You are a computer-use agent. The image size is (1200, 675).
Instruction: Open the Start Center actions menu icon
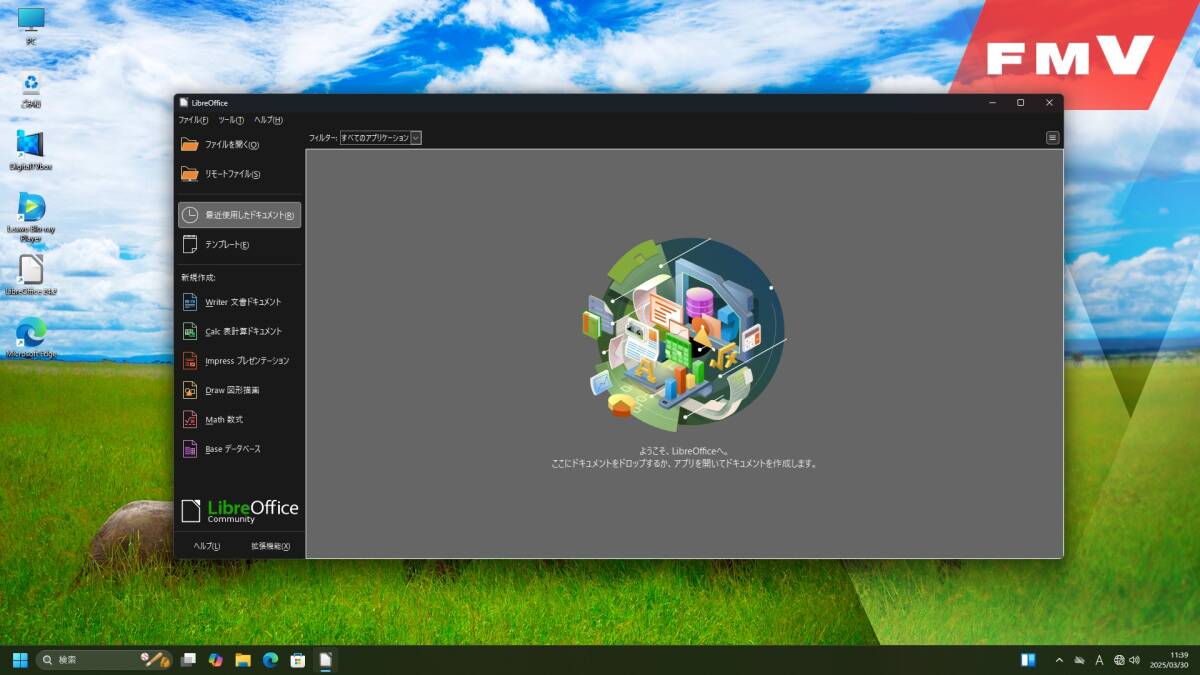tap(1053, 138)
